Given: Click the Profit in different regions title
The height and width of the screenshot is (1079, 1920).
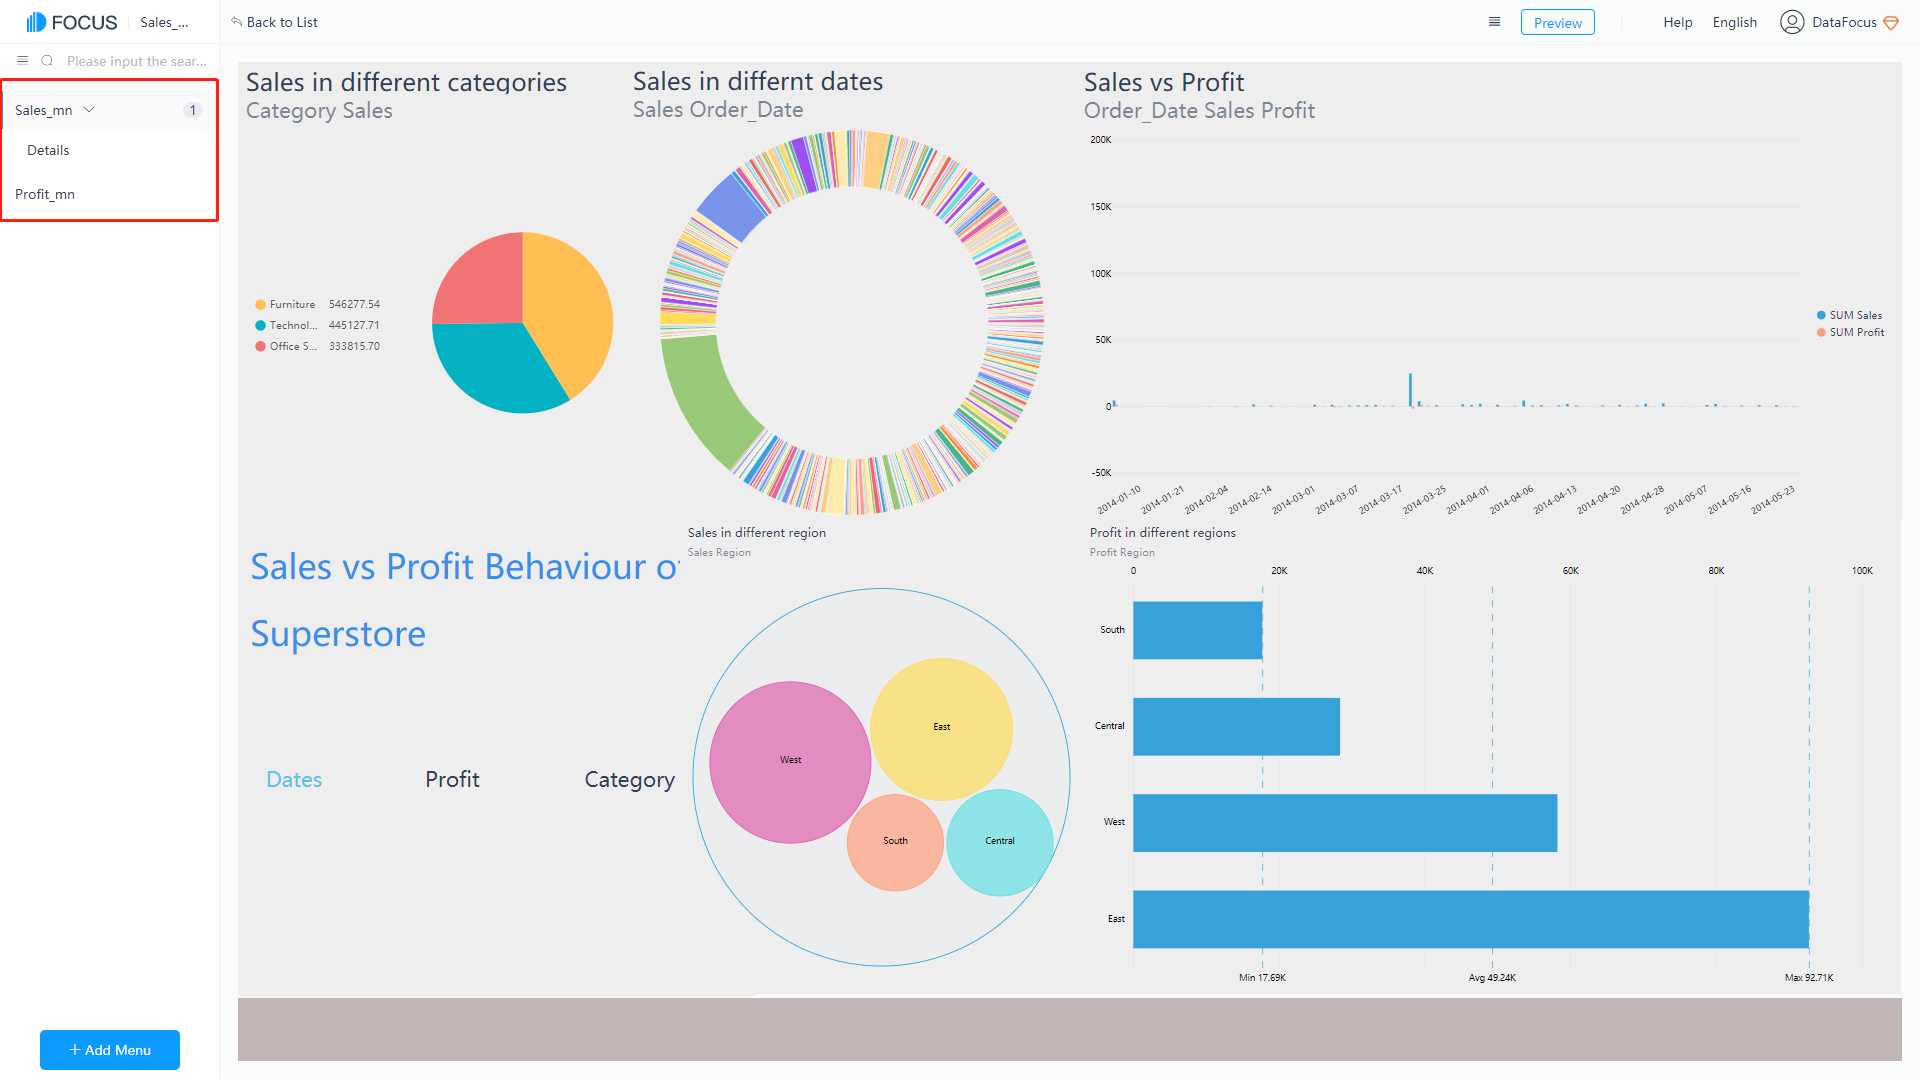Looking at the screenshot, I should pos(1163,533).
